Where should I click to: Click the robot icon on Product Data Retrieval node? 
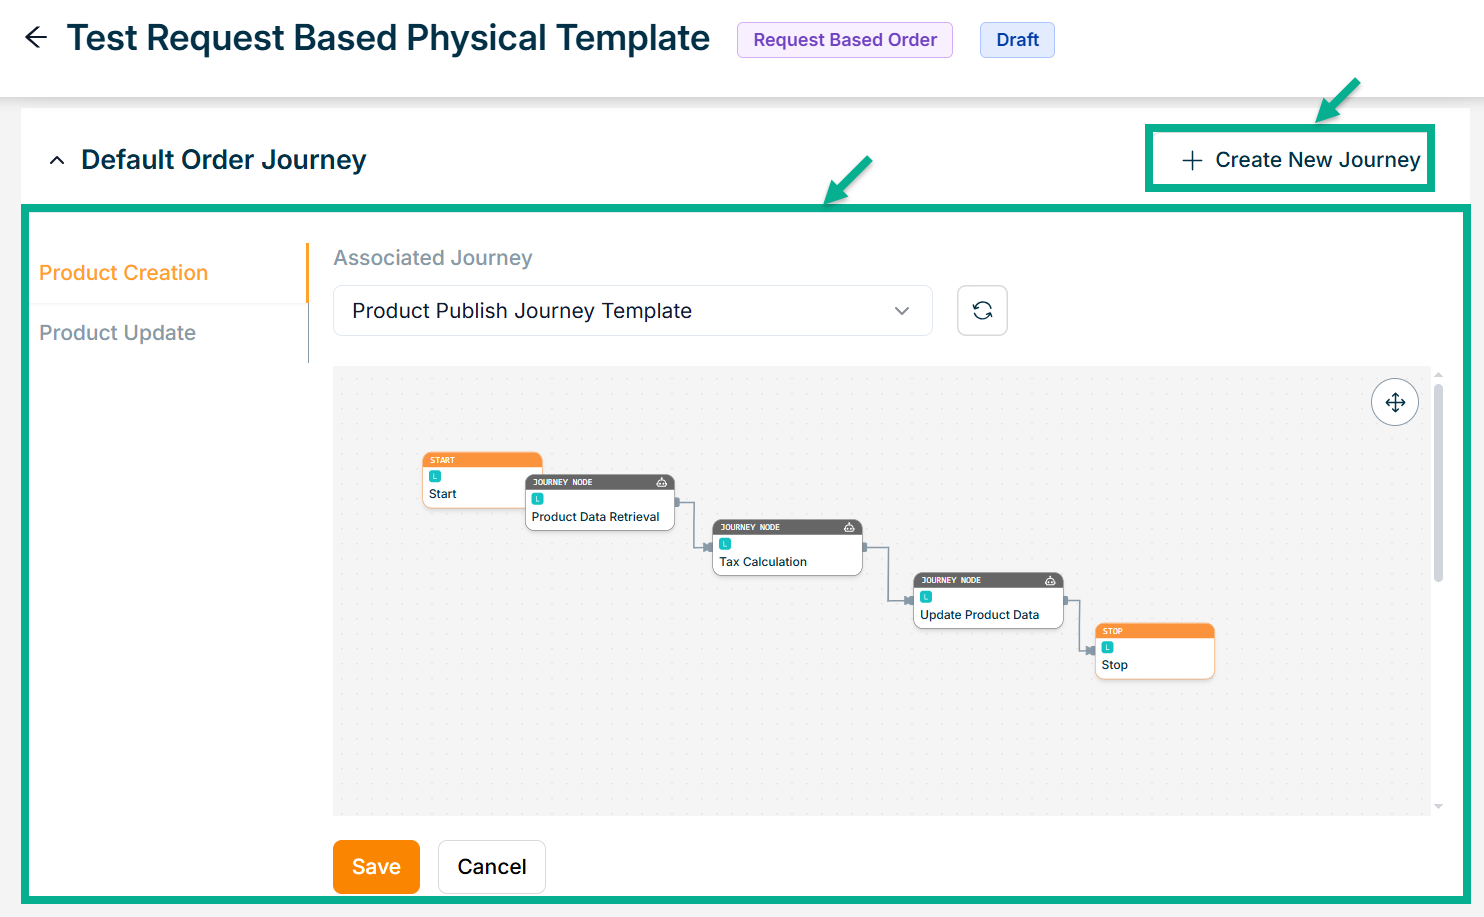click(662, 482)
